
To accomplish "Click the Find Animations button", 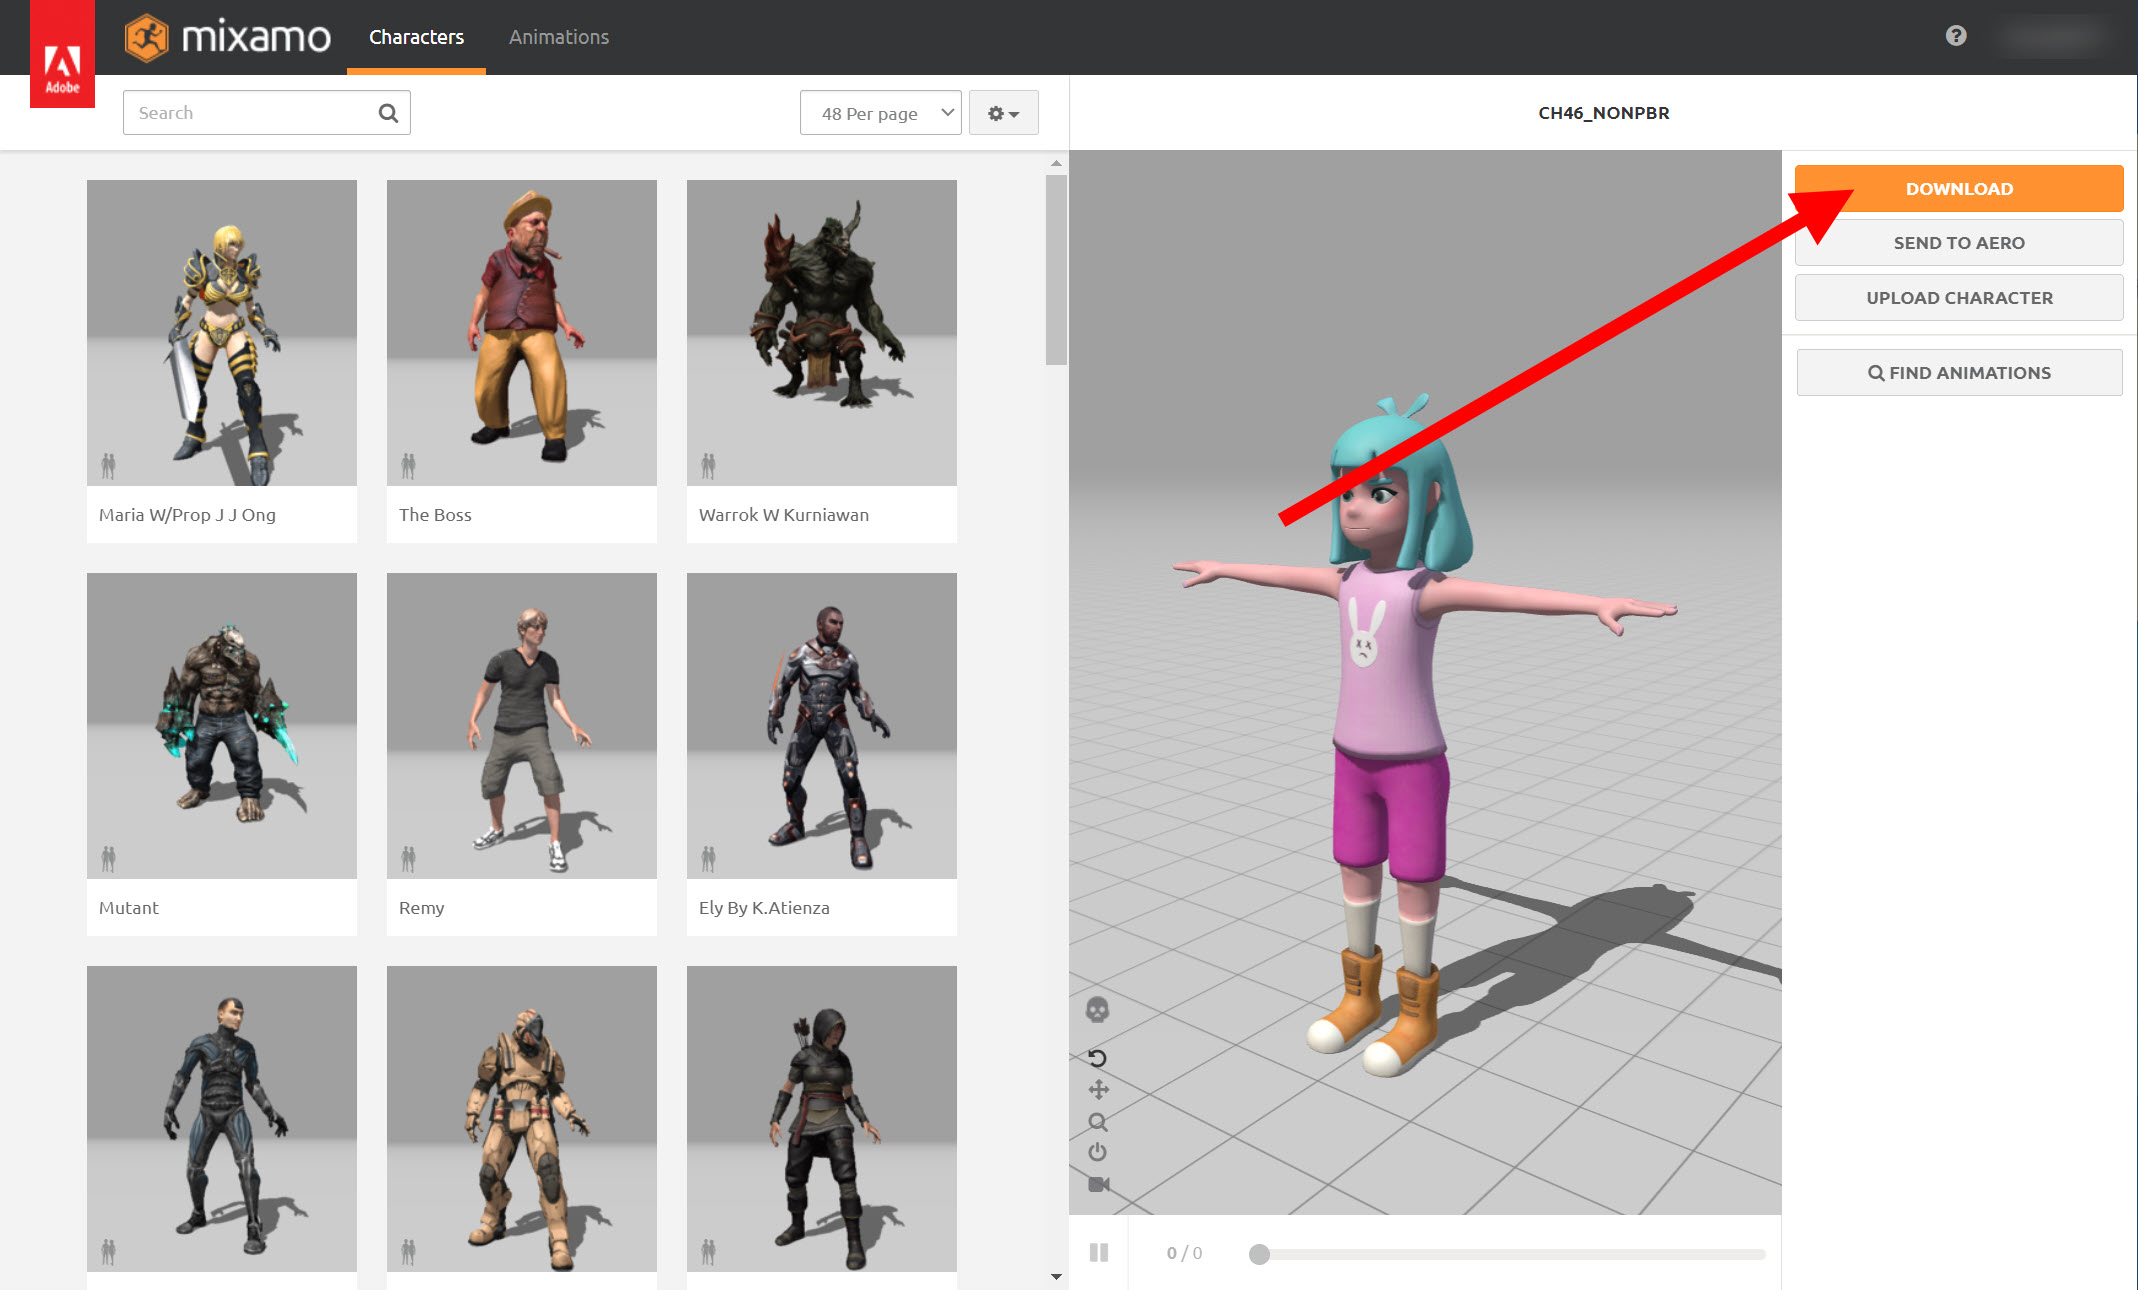I will 1958,373.
